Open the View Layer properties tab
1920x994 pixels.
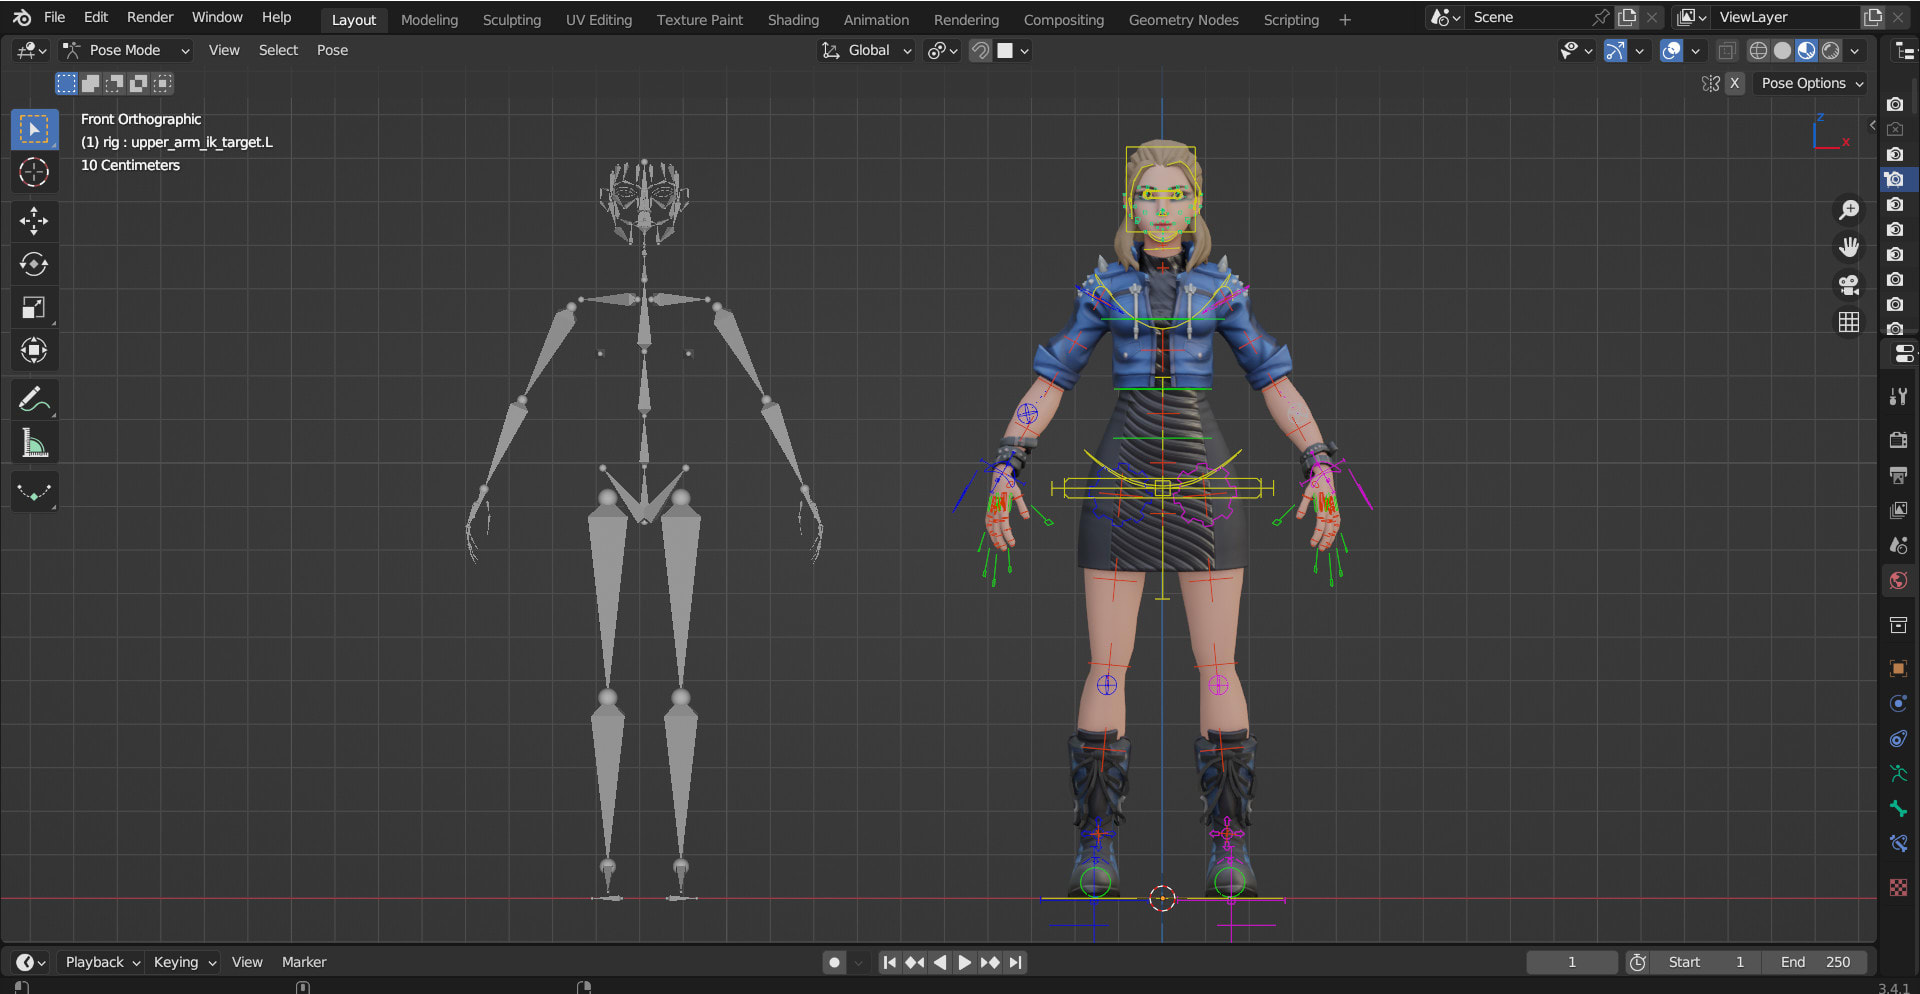1898,510
